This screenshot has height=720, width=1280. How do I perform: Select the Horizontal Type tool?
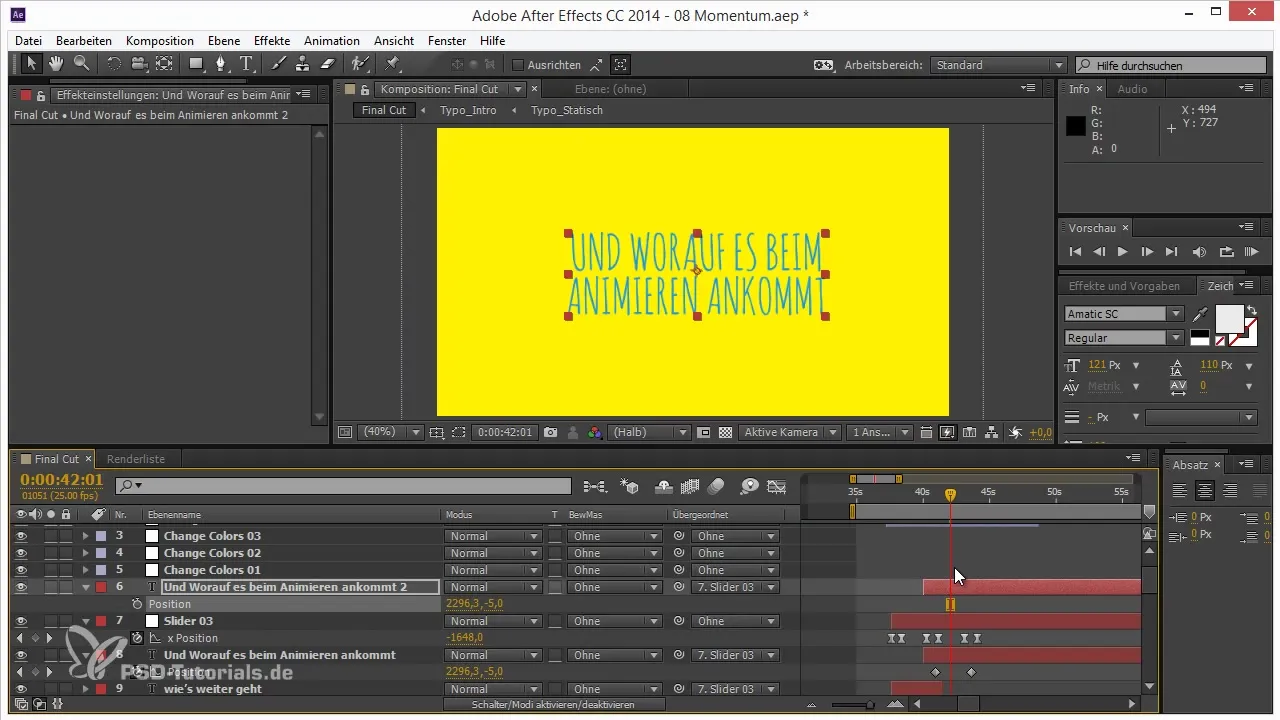coord(246,64)
